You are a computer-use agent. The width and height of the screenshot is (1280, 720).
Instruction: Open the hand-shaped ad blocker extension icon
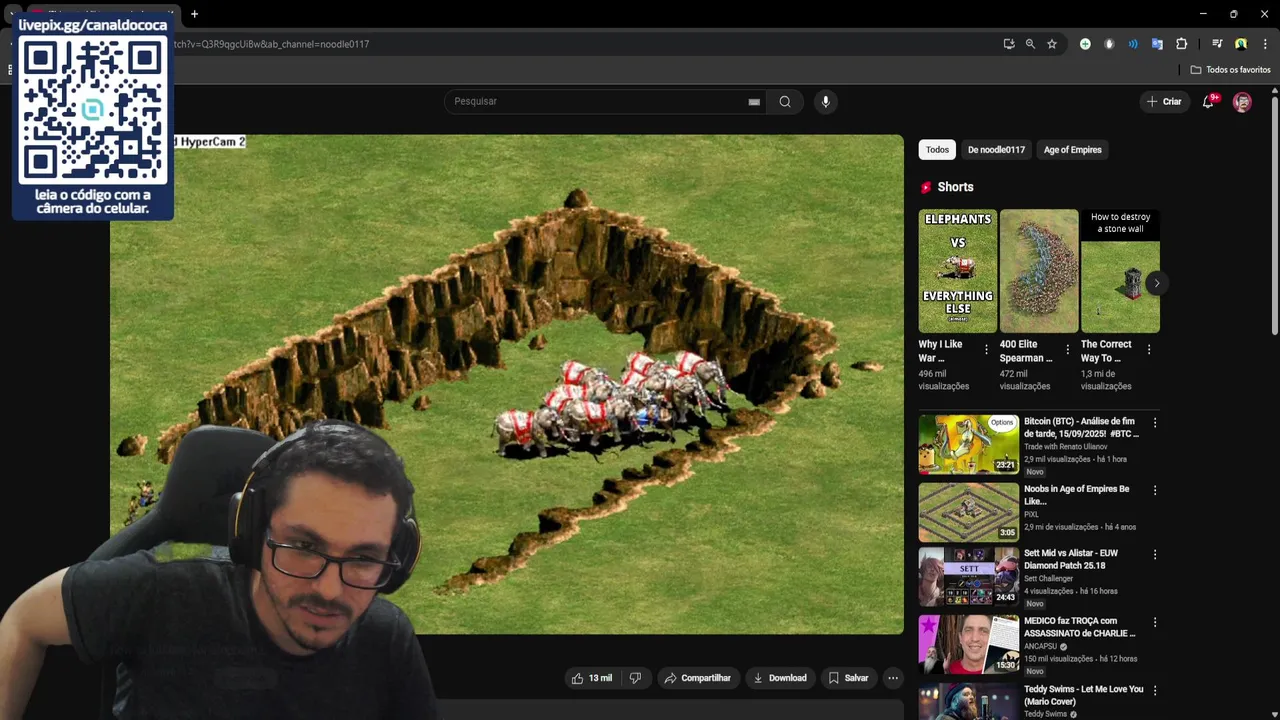click(1109, 44)
